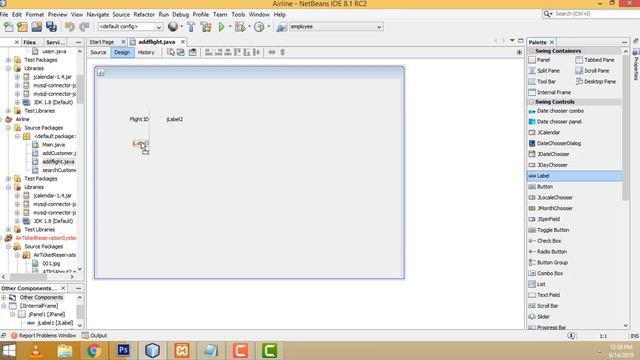Click the New File toolbar icon

coord(8,27)
